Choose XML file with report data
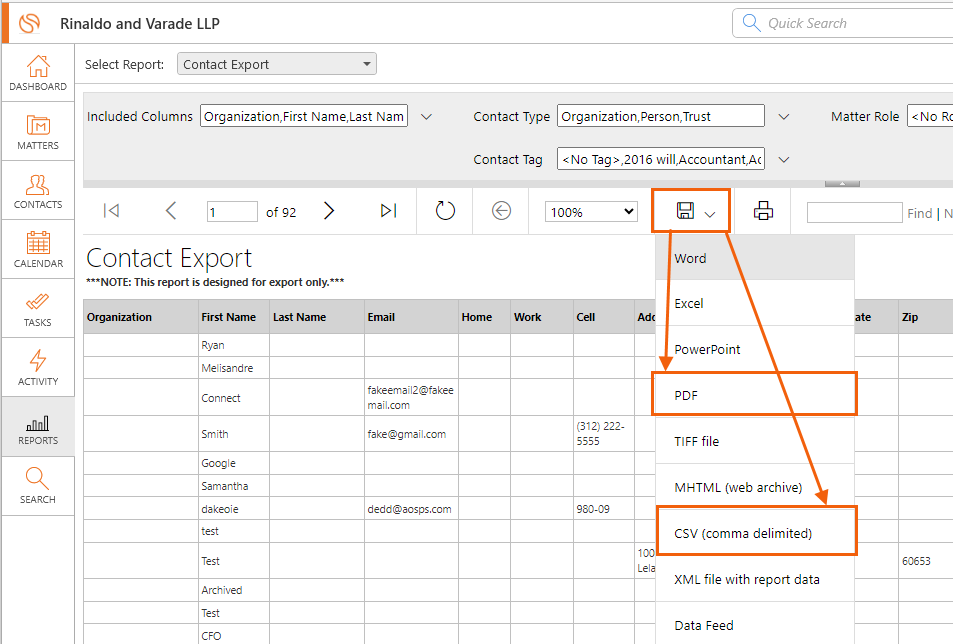Image resolution: width=953 pixels, height=644 pixels. tap(755, 579)
